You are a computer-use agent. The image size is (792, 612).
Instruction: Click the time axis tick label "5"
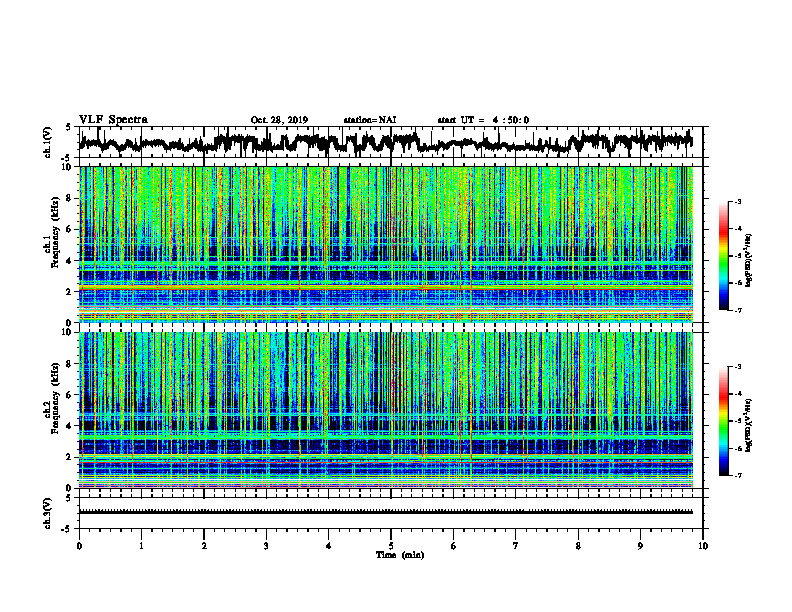tap(391, 546)
